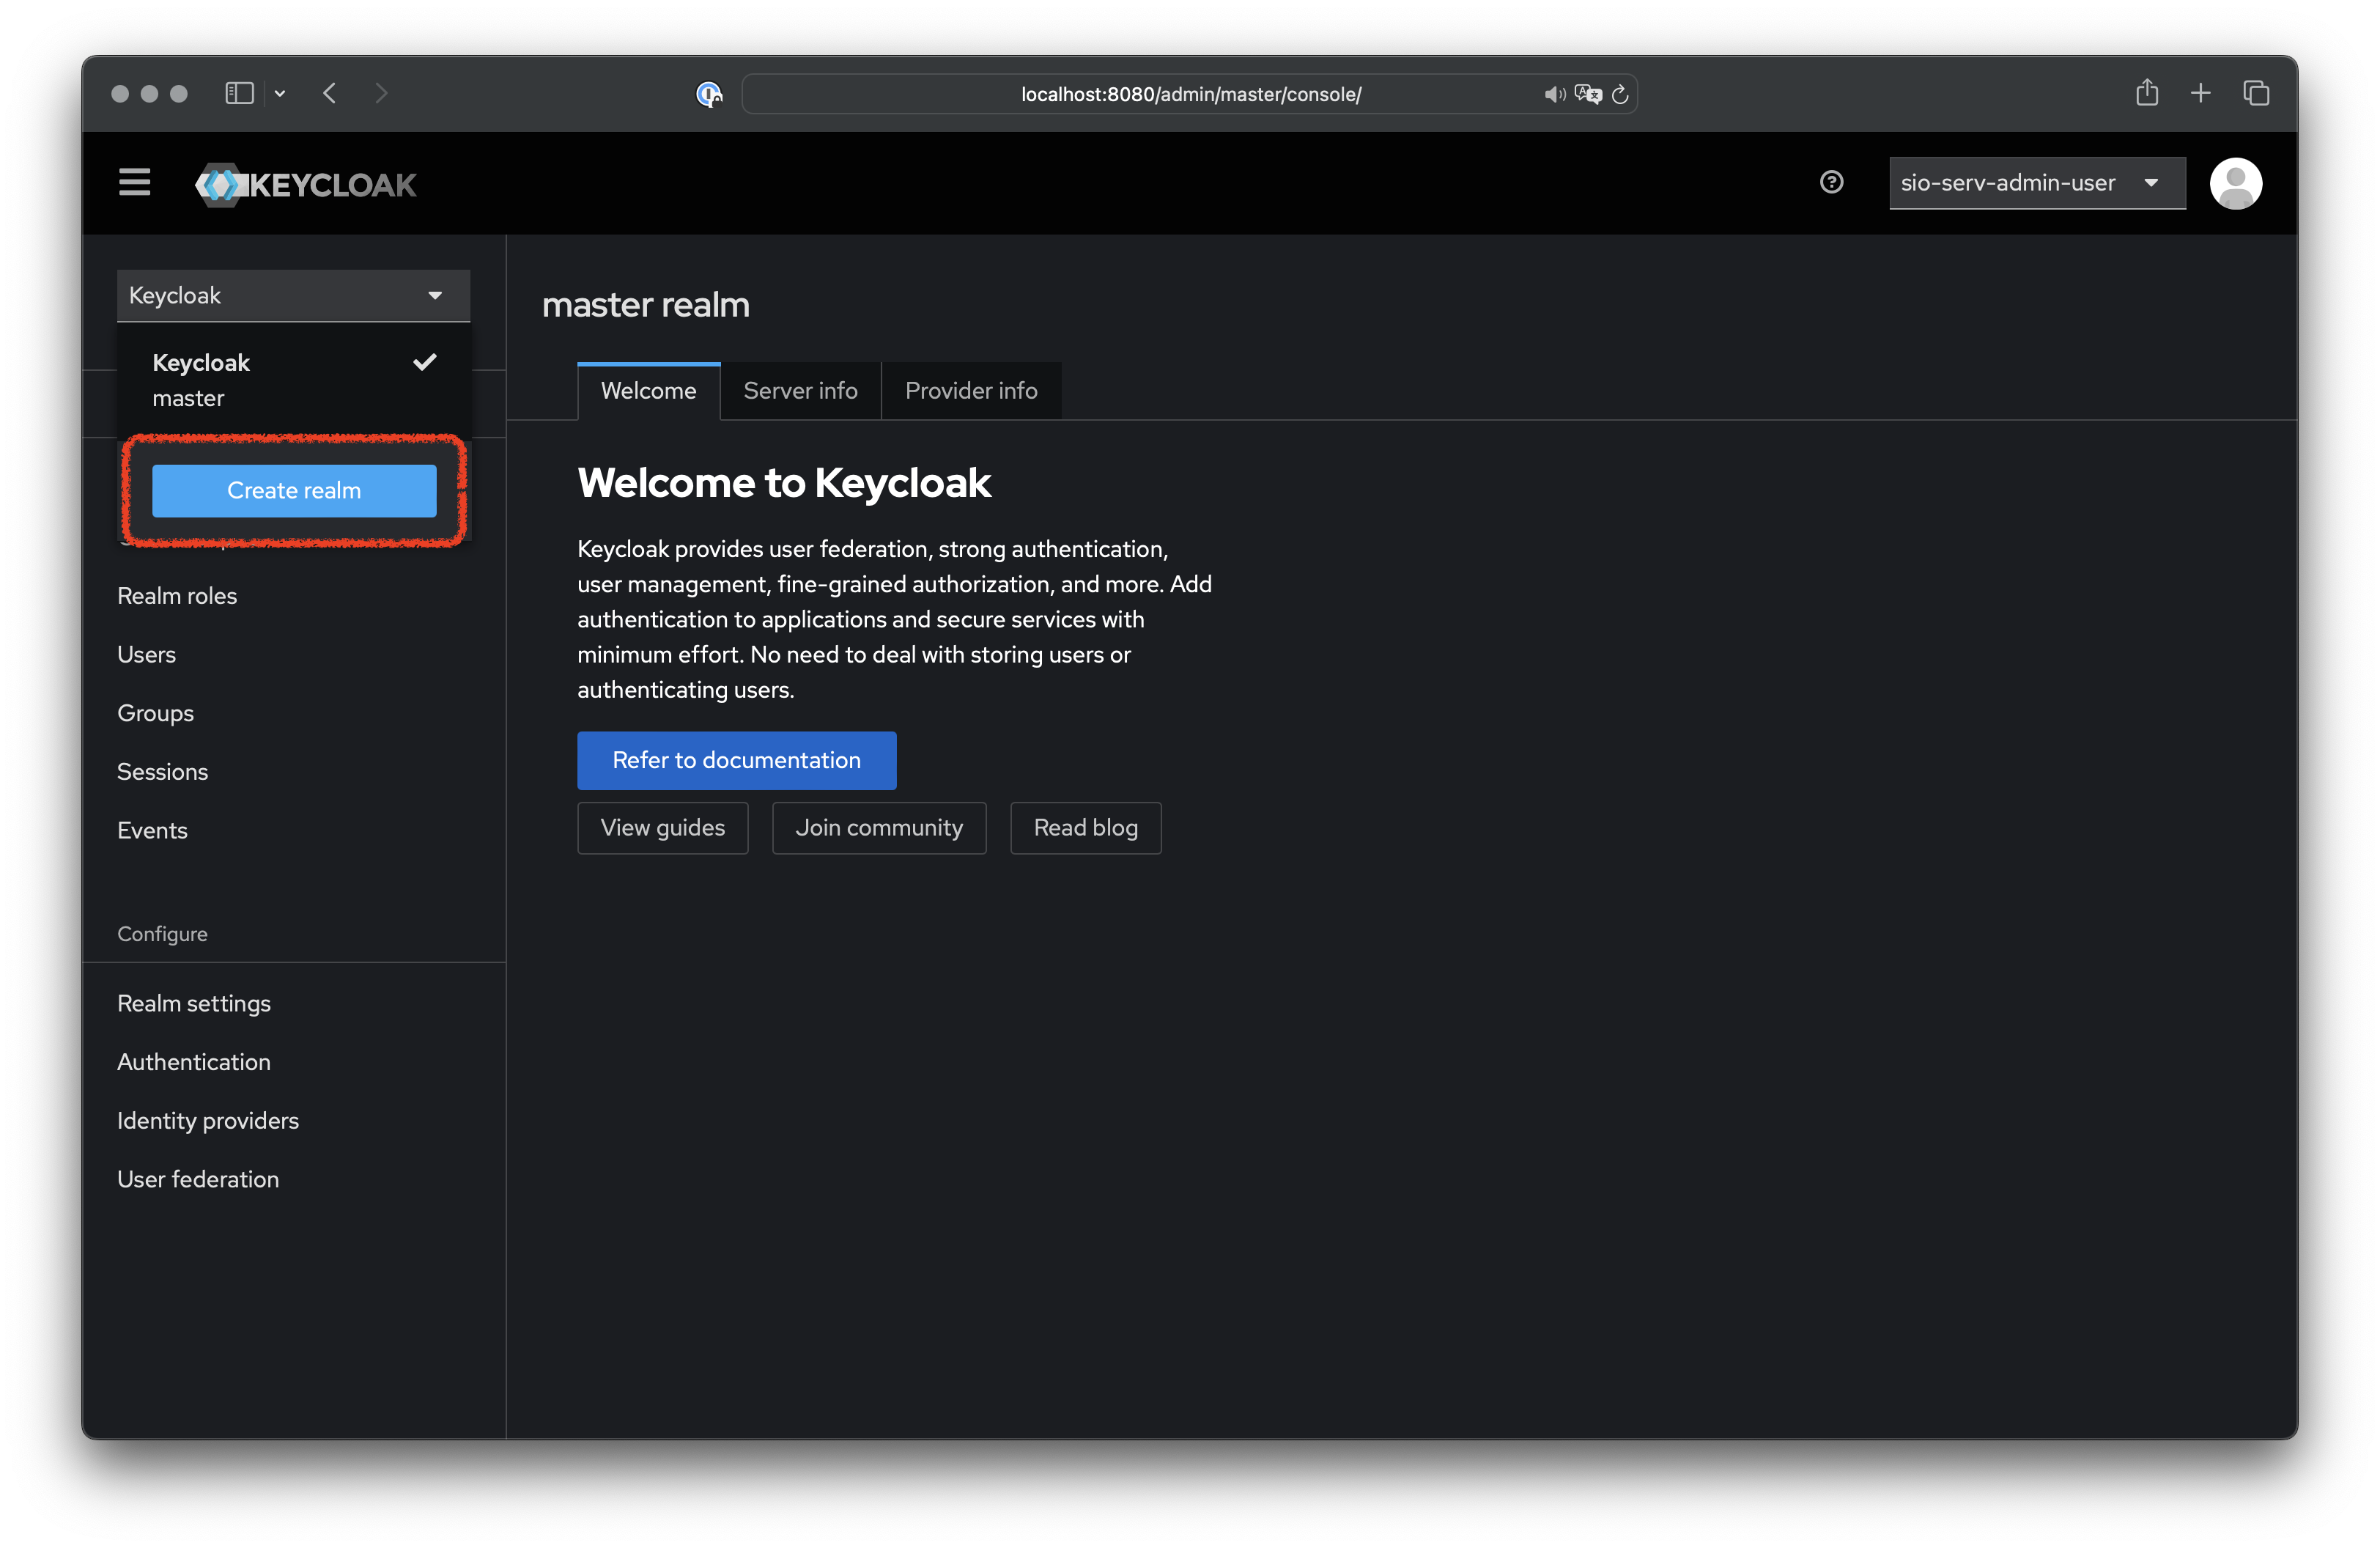2380x1548 pixels.
Task: Go back in browser history
Action: coord(330,93)
